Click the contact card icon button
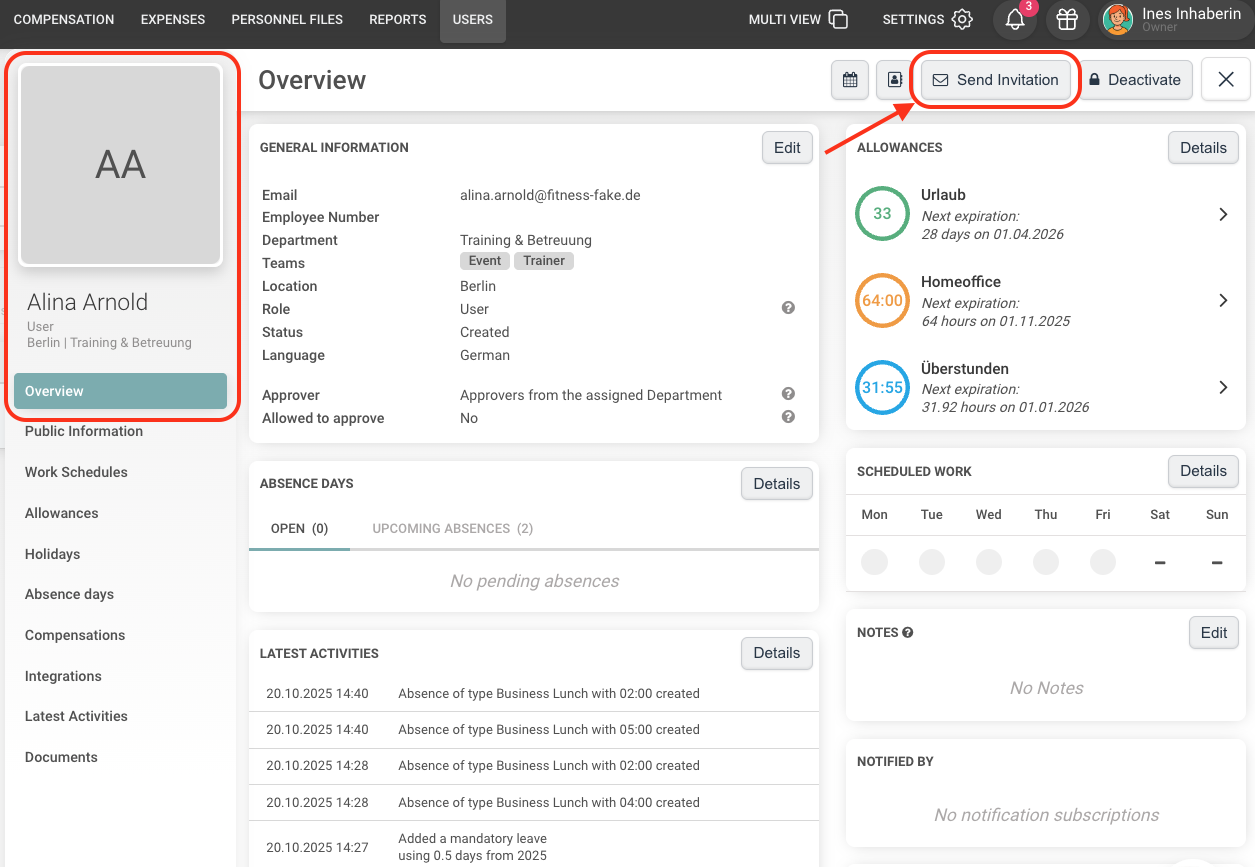Viewport: 1255px width, 867px height. (x=893, y=80)
